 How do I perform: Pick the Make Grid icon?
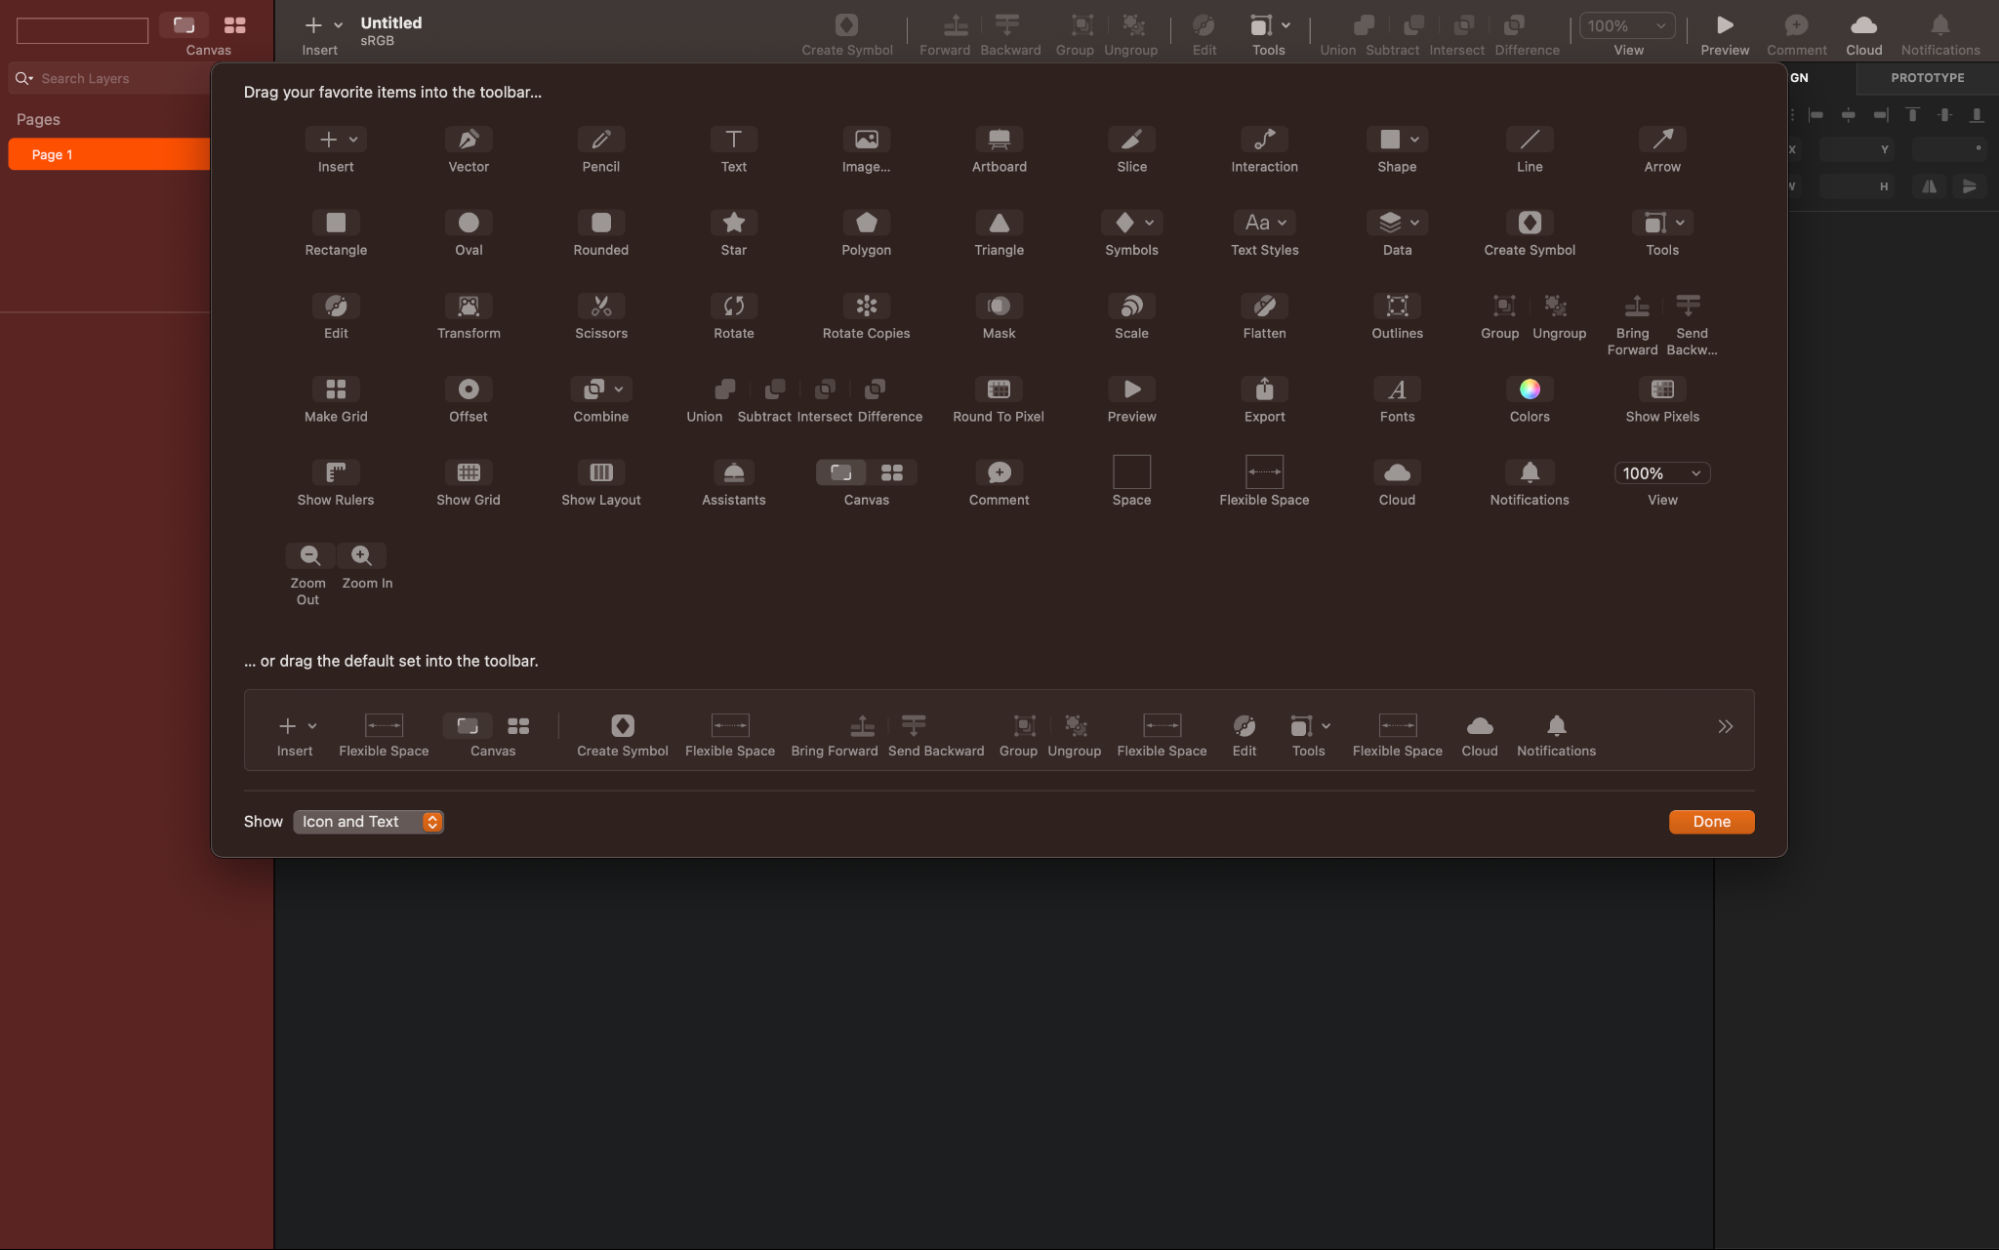[336, 388]
